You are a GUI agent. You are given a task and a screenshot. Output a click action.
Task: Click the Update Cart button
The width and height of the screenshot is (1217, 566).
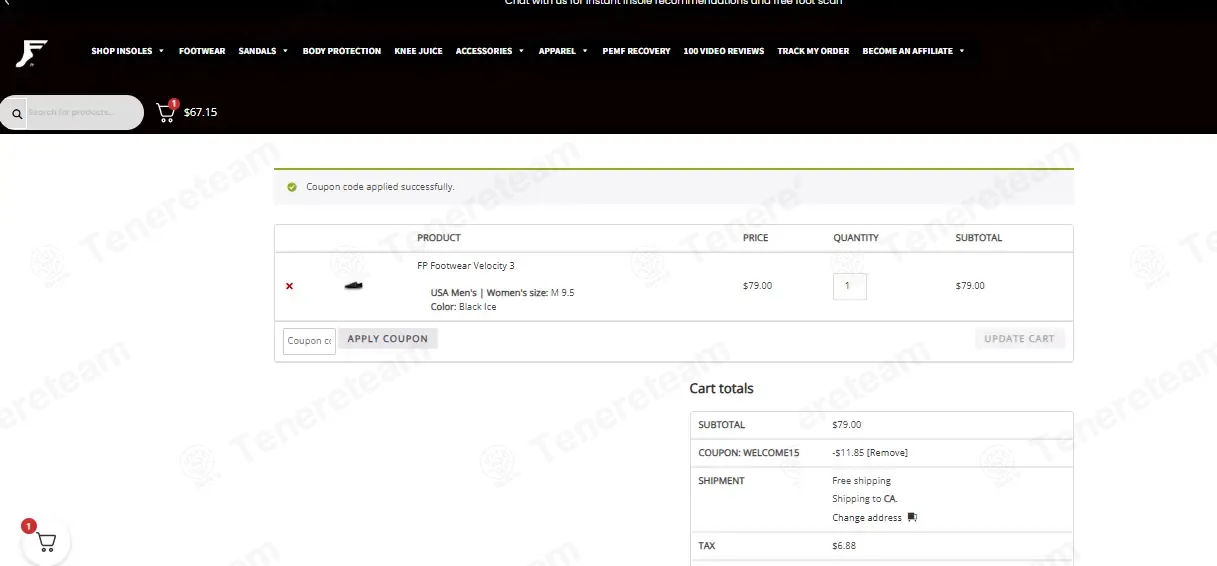click(x=1019, y=339)
